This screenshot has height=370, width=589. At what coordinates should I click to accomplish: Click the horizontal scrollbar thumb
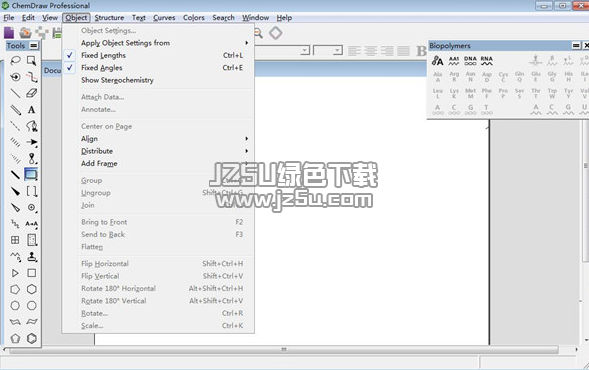tap(284, 349)
